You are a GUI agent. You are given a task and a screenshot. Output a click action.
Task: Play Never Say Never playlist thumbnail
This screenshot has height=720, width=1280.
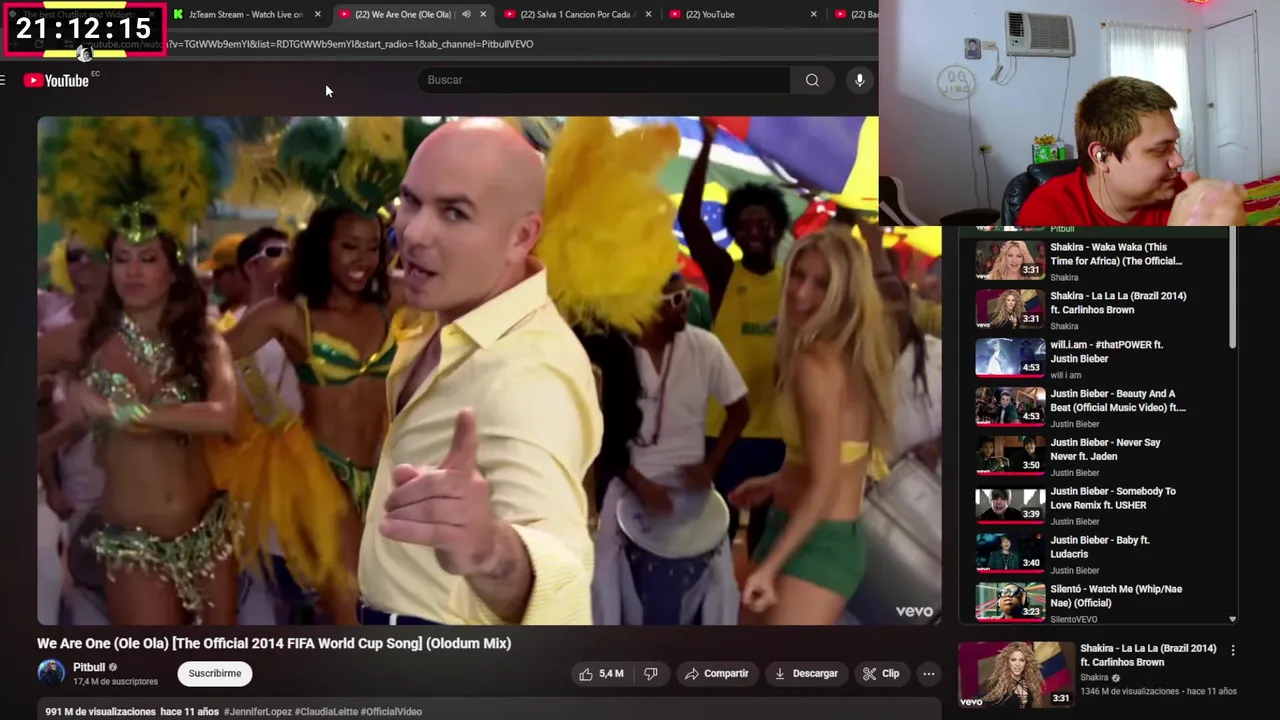(x=1010, y=456)
